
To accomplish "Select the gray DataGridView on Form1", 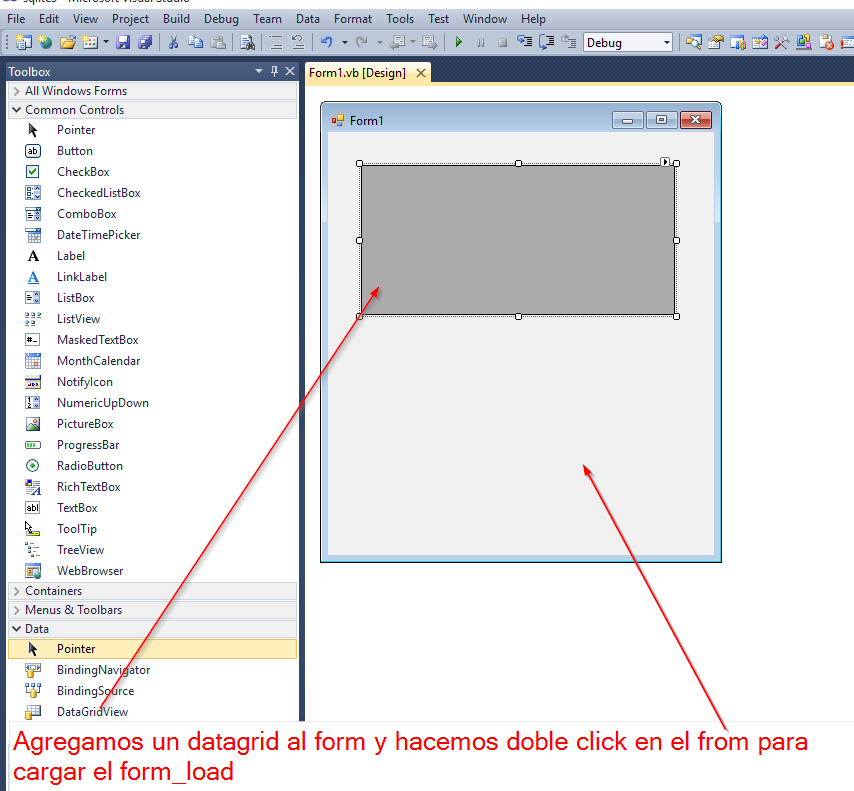I will (517, 240).
